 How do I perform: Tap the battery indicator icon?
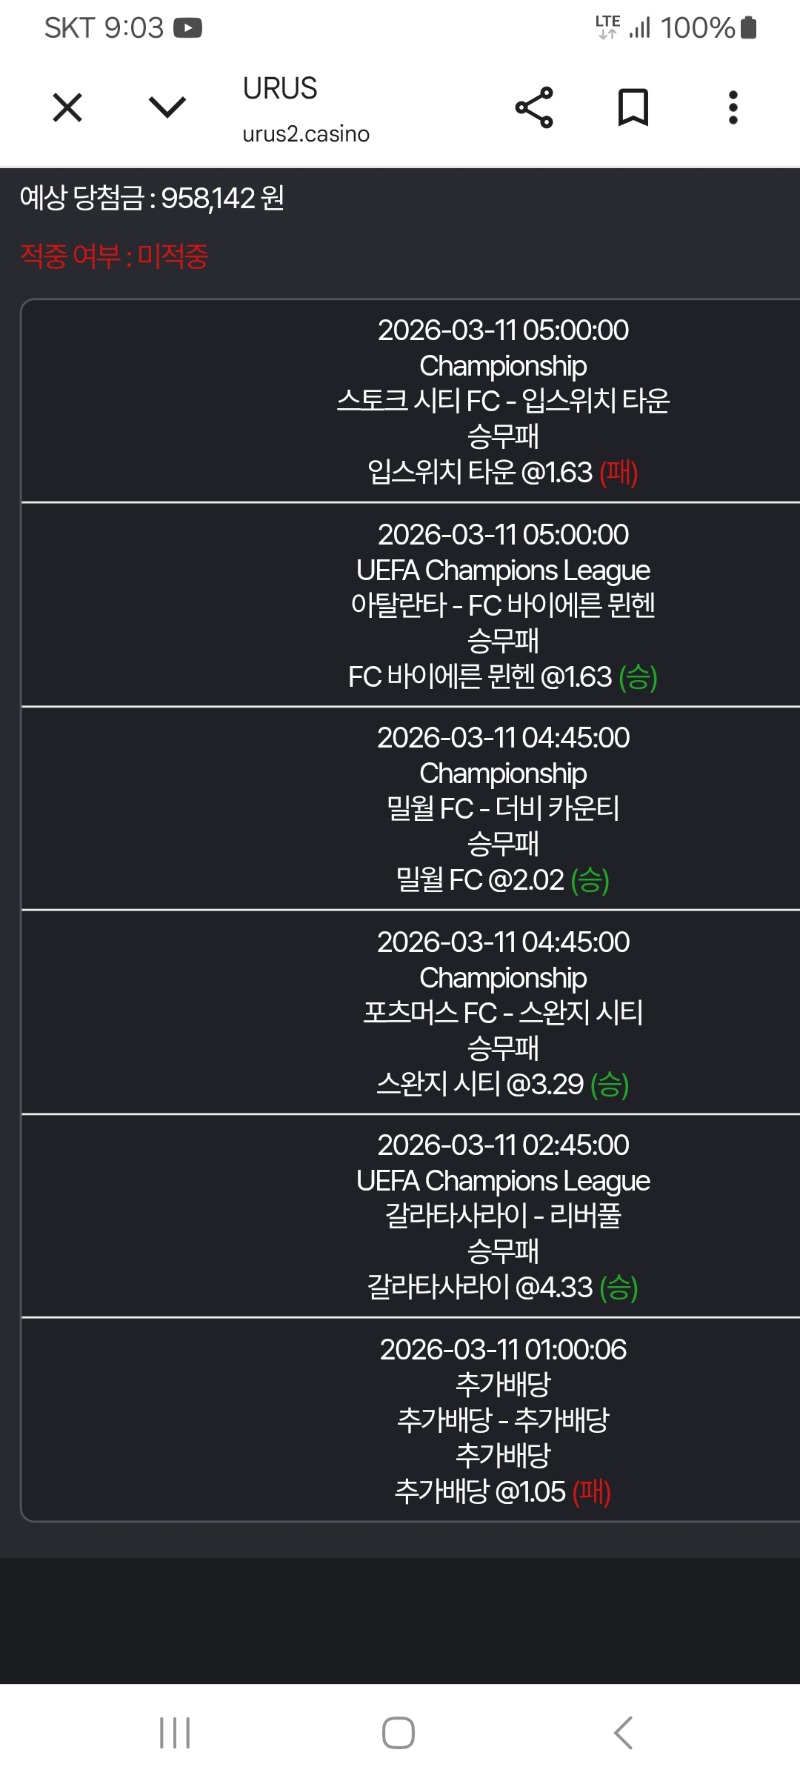pos(749,28)
